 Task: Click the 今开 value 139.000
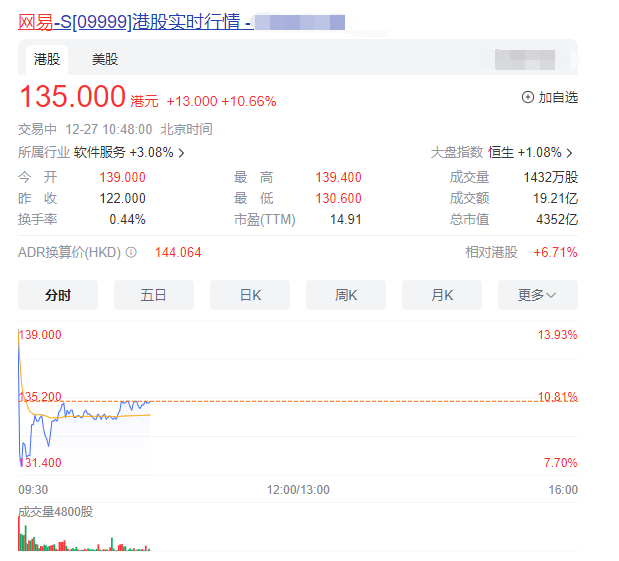click(x=122, y=177)
